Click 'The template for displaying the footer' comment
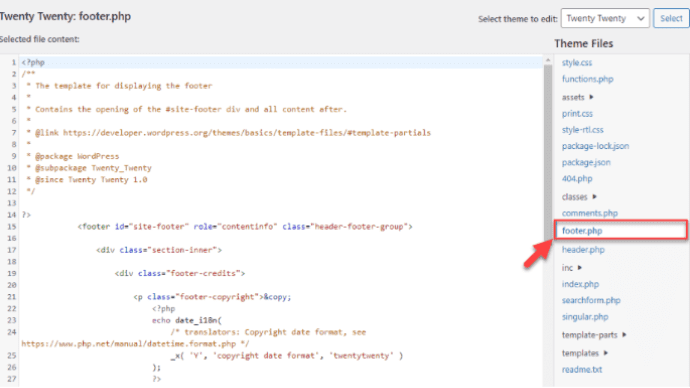This screenshot has height=388, width=690. tap(119, 86)
